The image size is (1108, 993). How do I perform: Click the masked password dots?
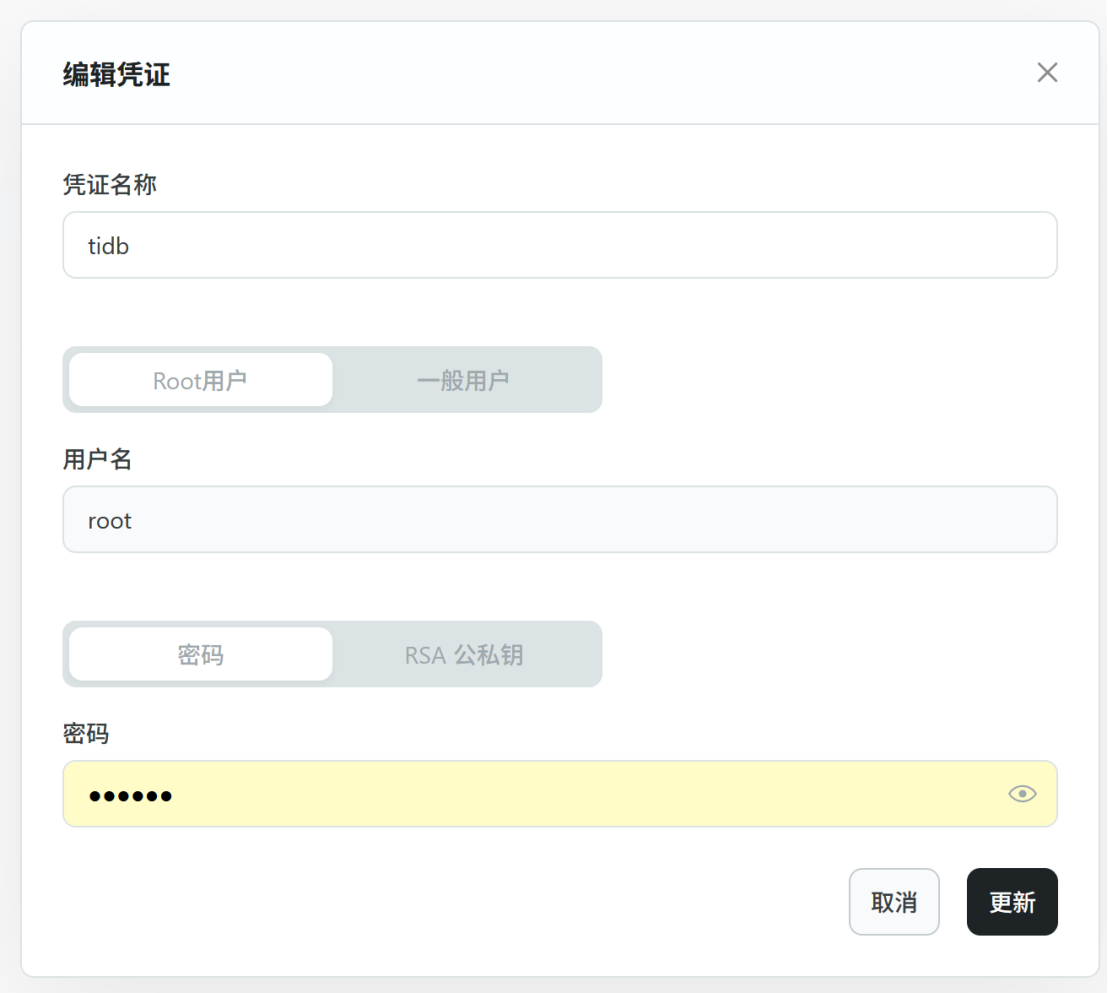tap(130, 796)
